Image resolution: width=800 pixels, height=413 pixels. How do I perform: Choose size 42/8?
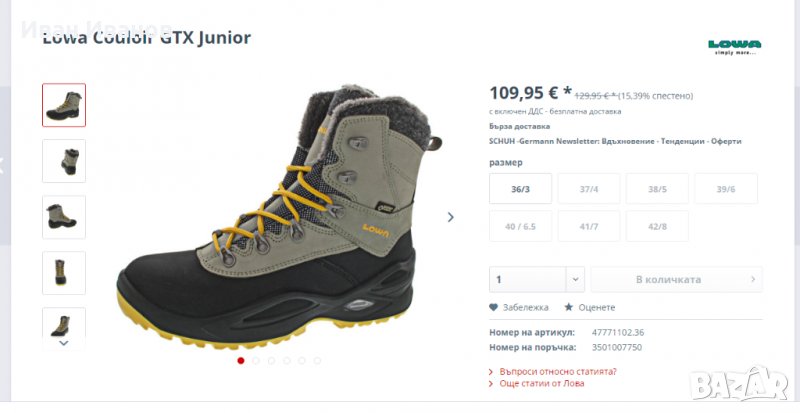pyautogui.click(x=657, y=226)
